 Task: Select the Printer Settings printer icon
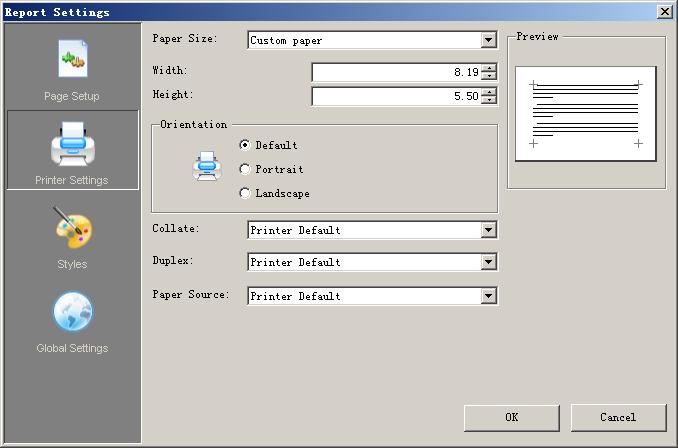[x=72, y=145]
